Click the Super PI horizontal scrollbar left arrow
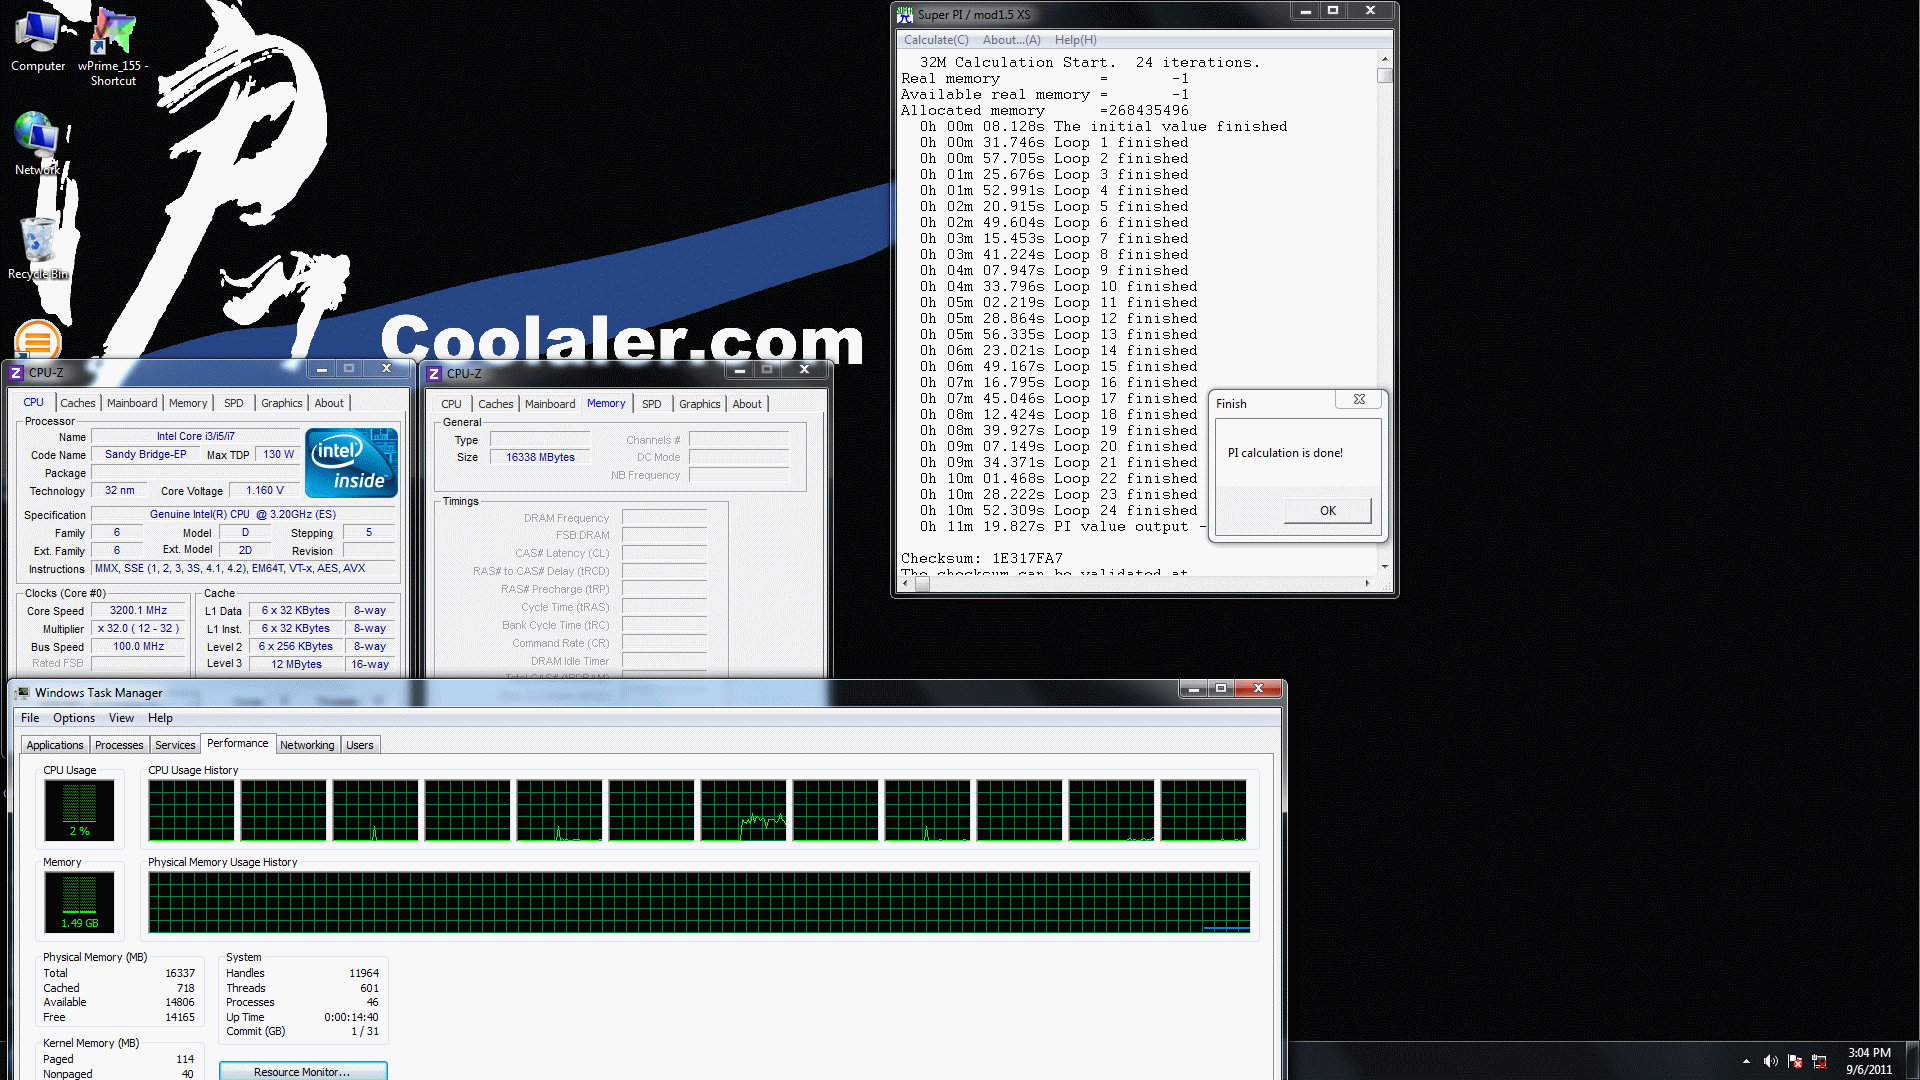 tap(905, 583)
